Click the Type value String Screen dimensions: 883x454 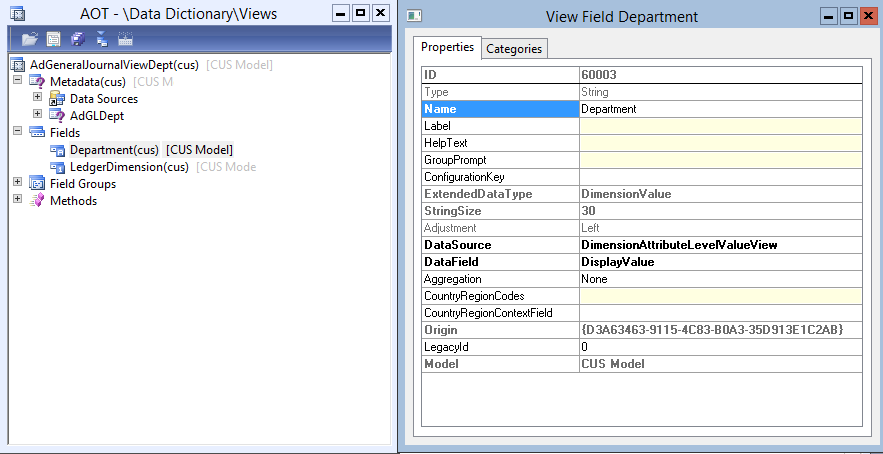721,92
